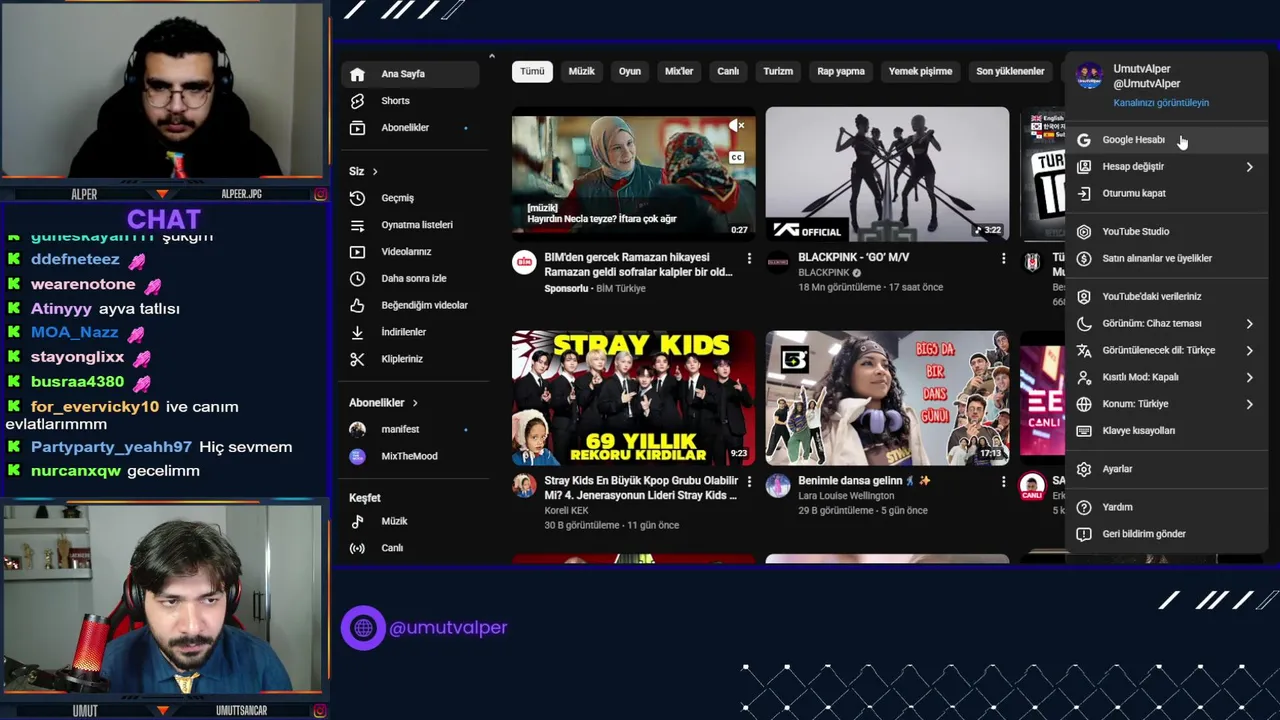Expand Konum: Türkiye submenu
Screen dimensions: 1280x720
tap(1250, 404)
